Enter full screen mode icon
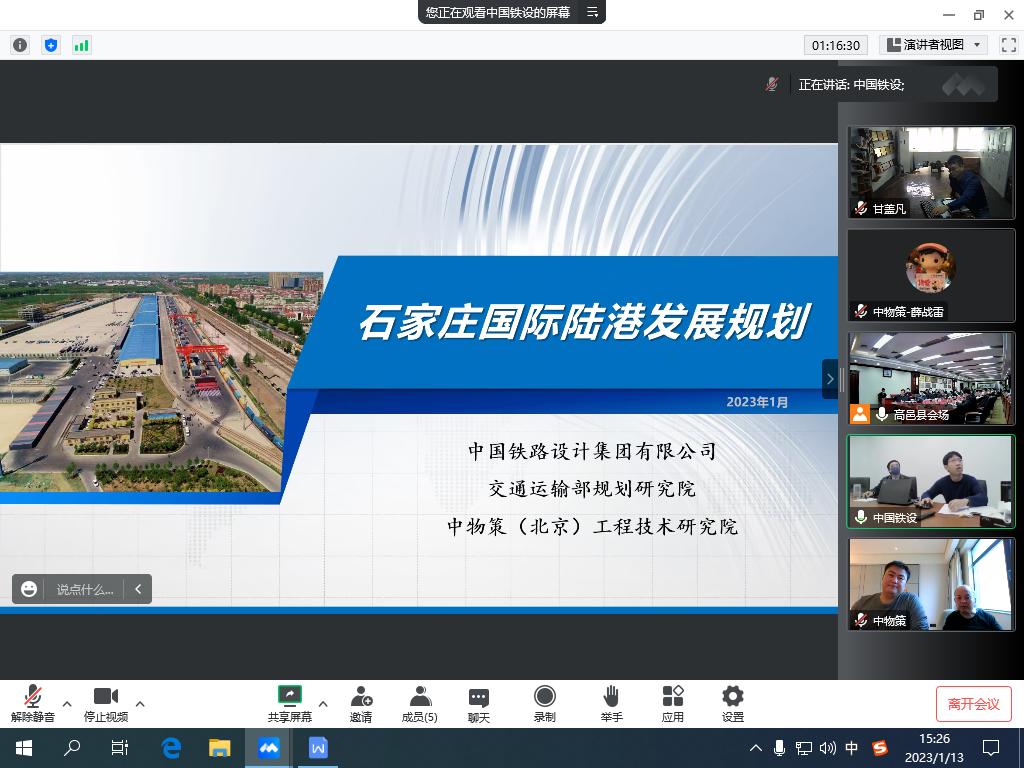Screen dimensions: 1024x768 coord(1008,45)
